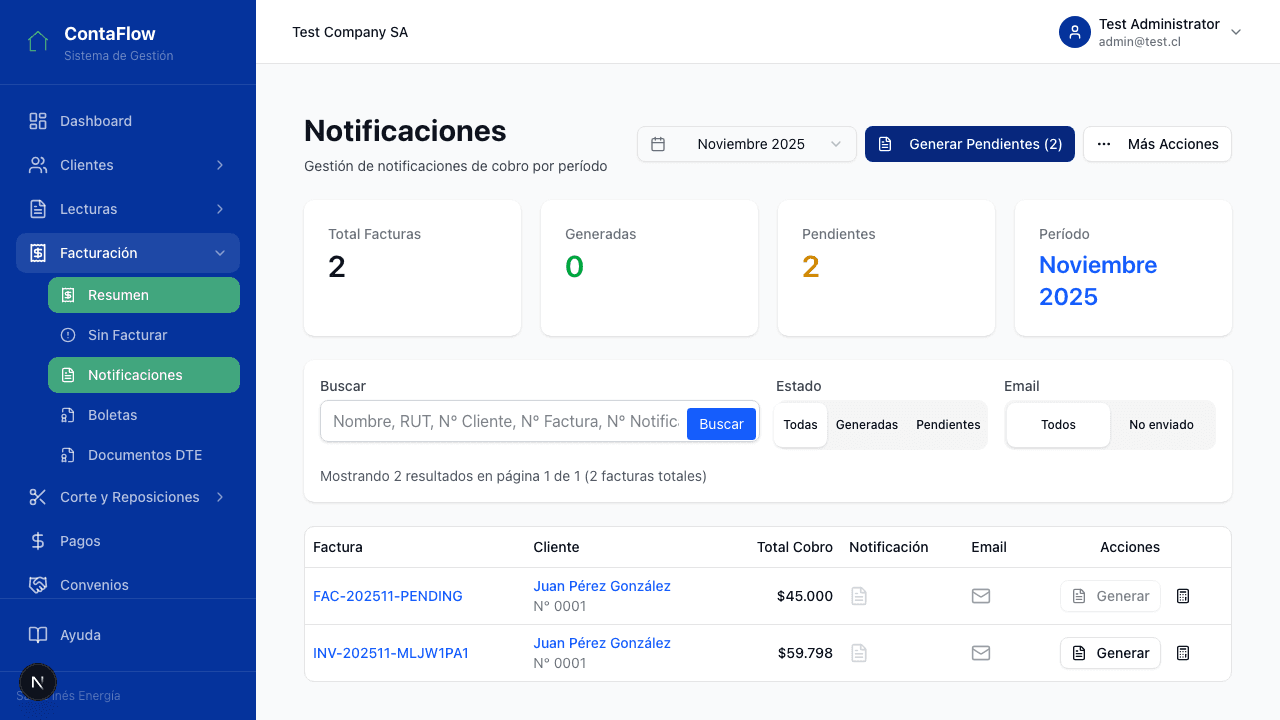This screenshot has height=720, width=1280.
Task: Click the ContaFlow house logo icon
Action: pos(38,42)
